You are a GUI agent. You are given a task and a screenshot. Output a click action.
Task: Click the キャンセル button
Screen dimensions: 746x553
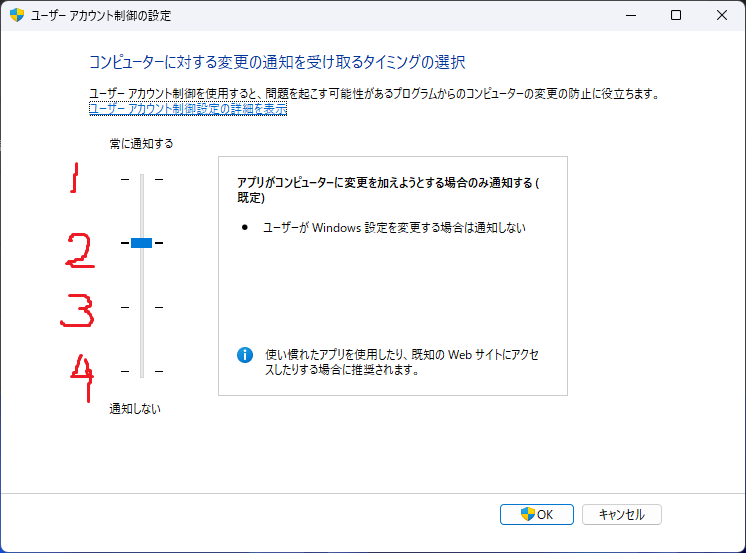(x=622, y=514)
